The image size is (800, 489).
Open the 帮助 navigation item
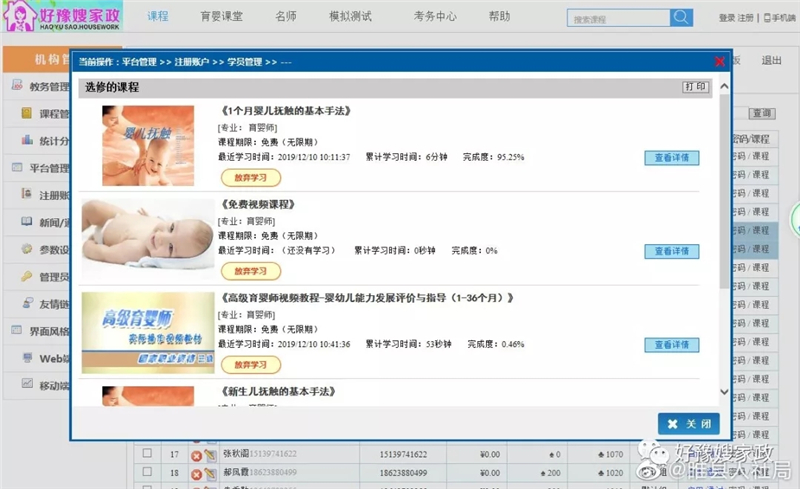point(499,16)
